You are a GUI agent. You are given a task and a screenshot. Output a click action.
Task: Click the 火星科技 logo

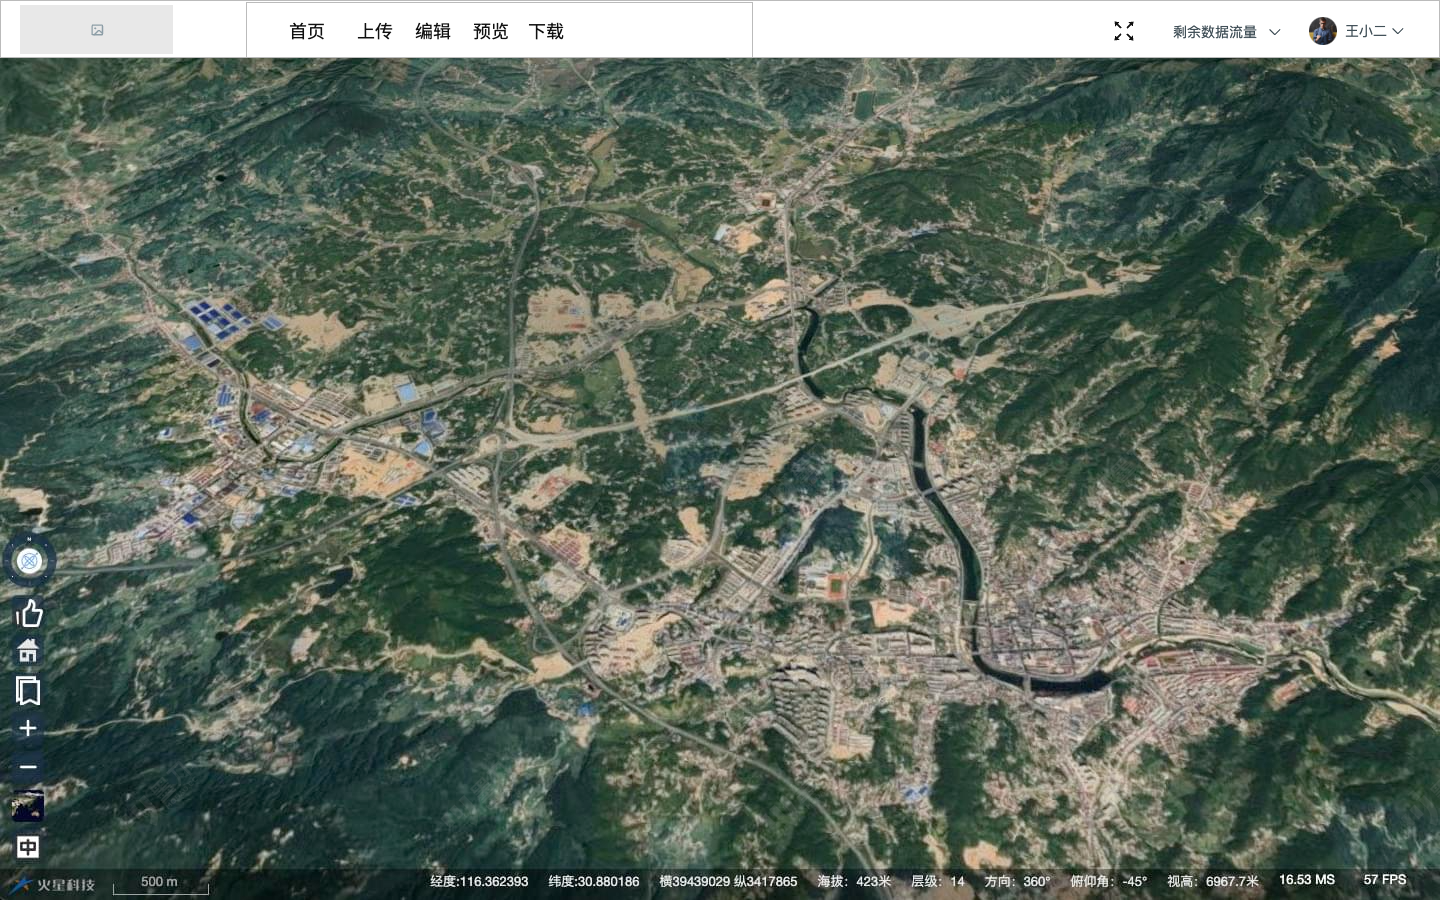53,884
